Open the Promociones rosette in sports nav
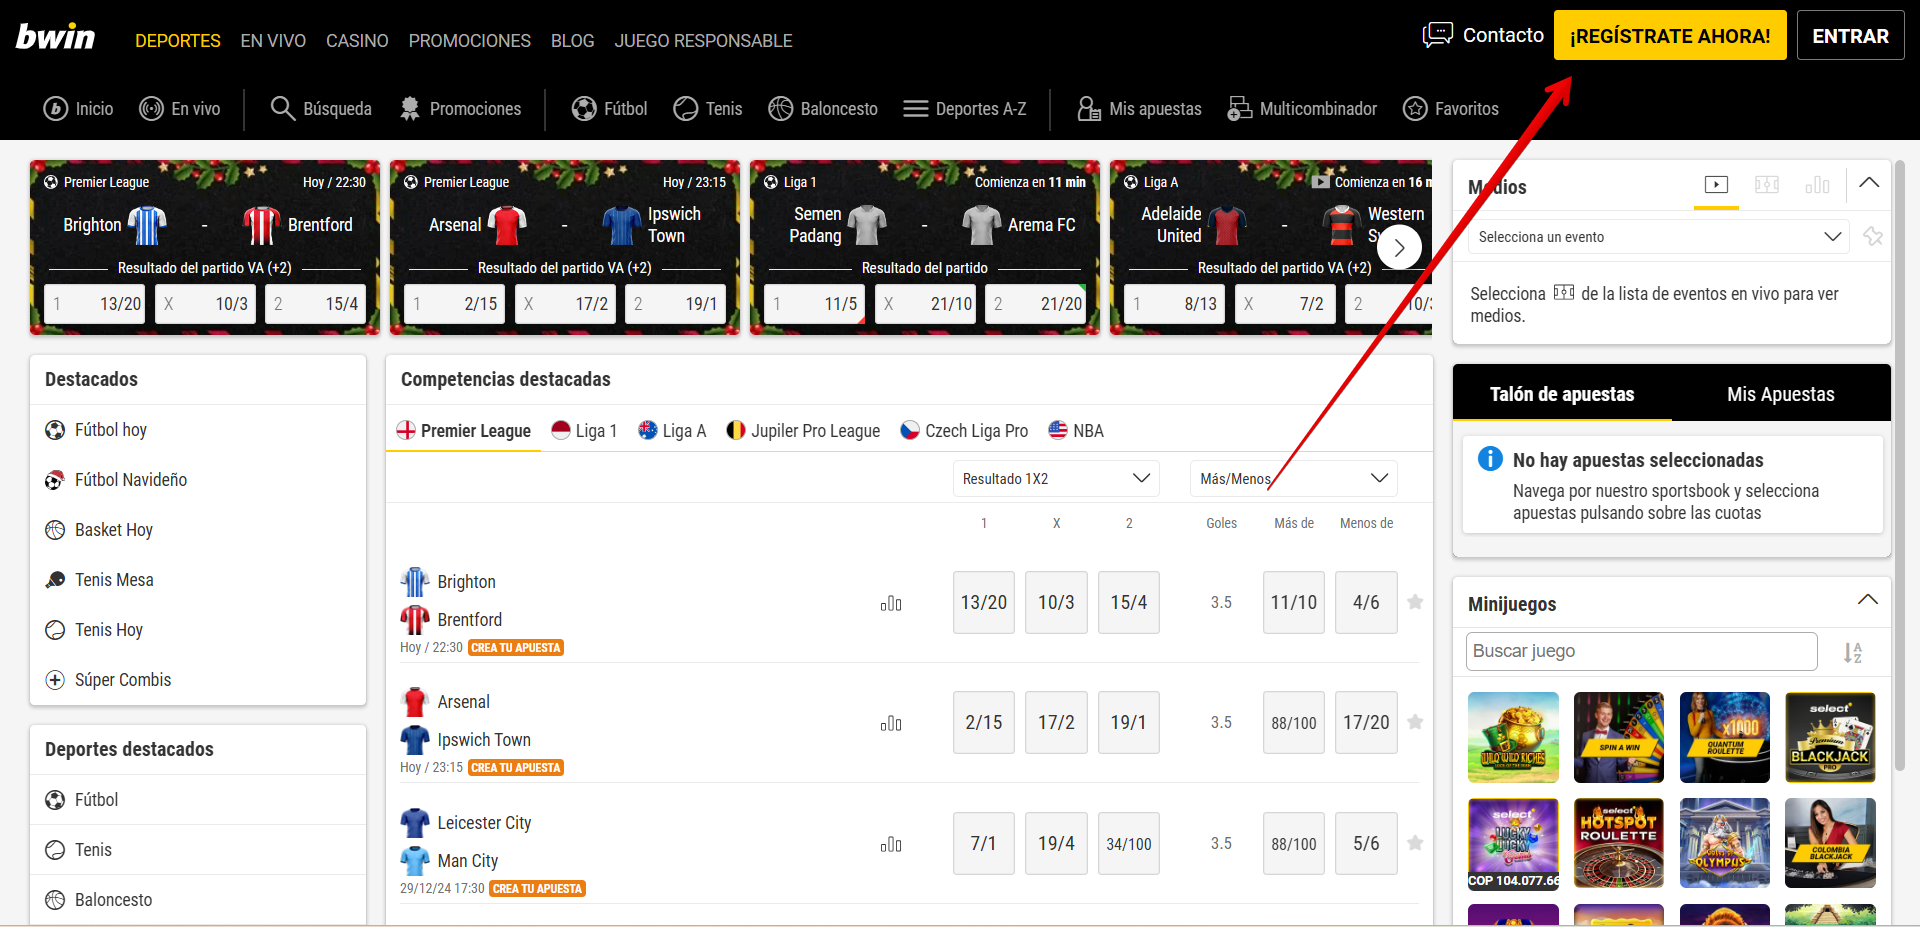This screenshot has height=927, width=1920. [460, 109]
